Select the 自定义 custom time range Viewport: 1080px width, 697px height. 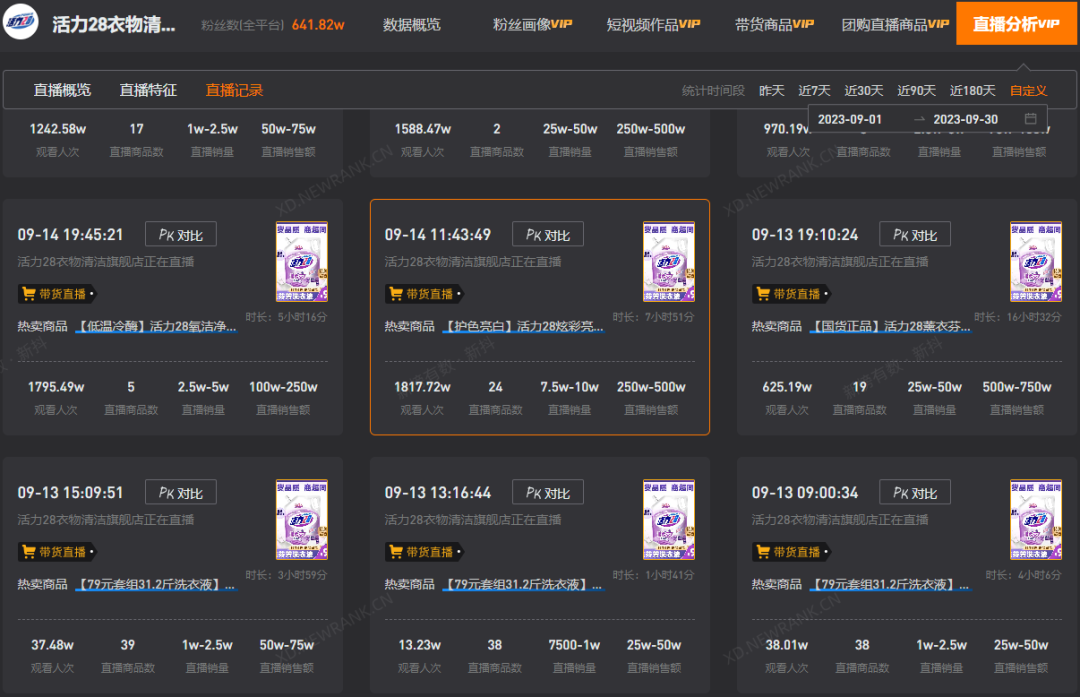click(x=1028, y=91)
